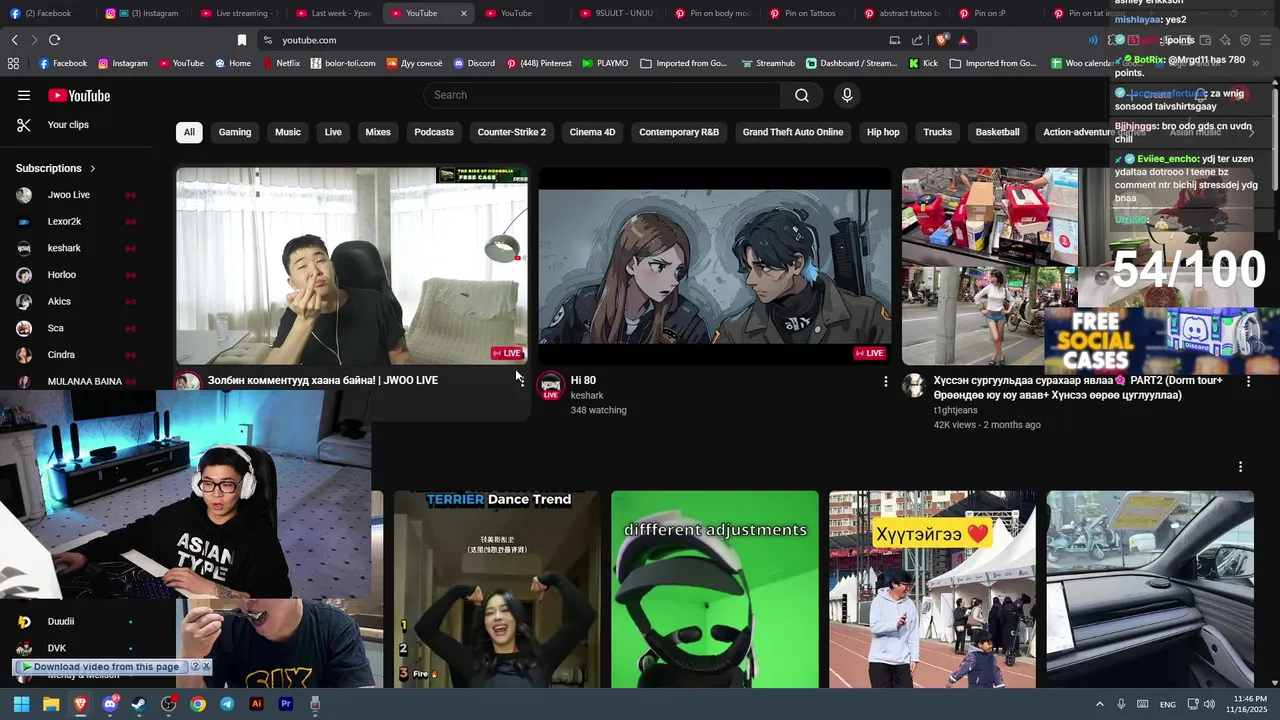
Task: Open the Netflix bookmark
Action: 281,63
